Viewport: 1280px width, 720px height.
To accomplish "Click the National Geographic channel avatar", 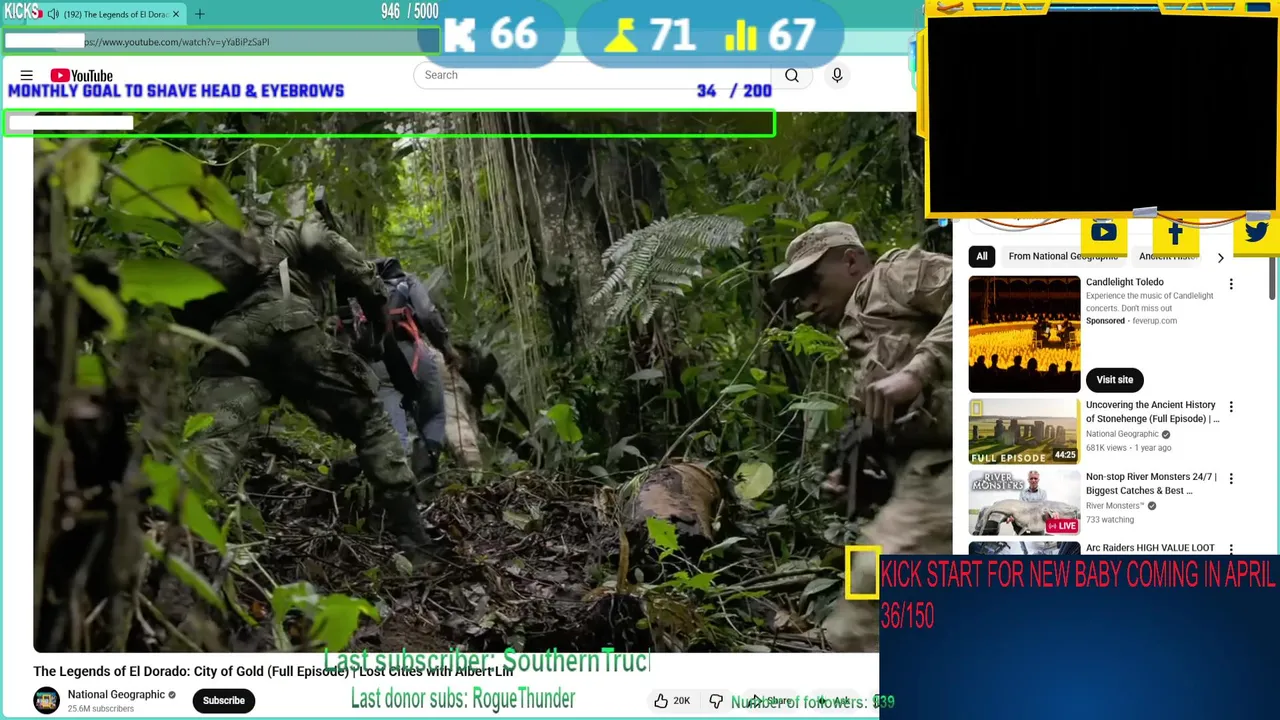I will click(46, 701).
